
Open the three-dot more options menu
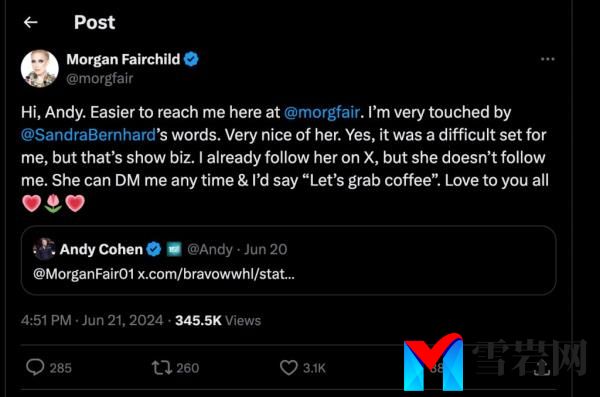(548, 59)
